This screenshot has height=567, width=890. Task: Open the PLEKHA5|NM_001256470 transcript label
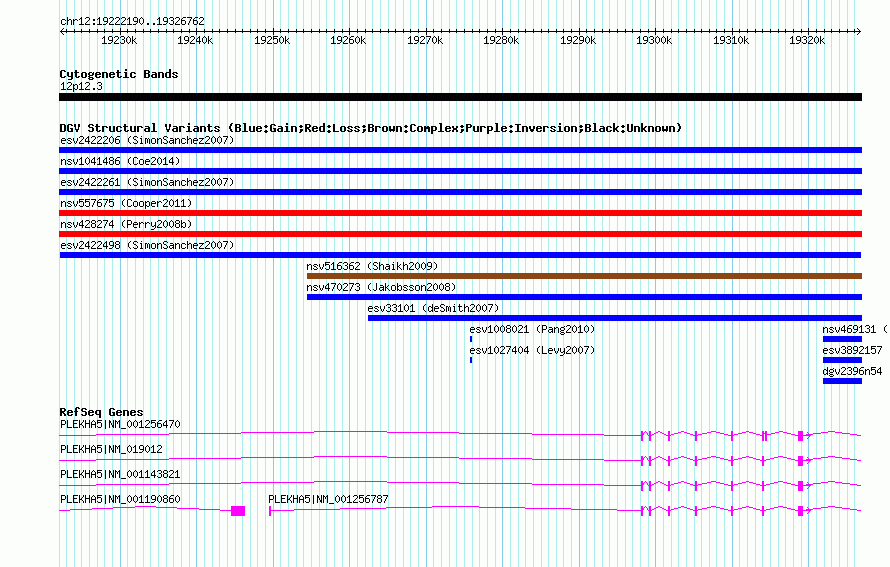(120, 424)
